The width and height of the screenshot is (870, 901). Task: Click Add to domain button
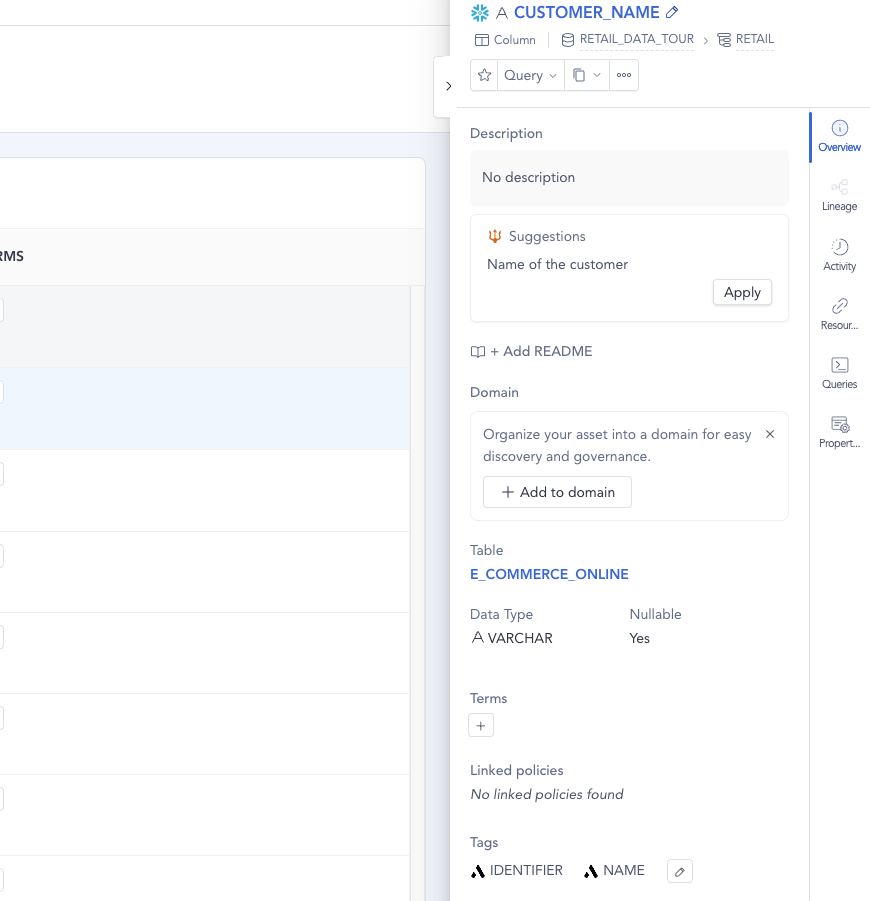[557, 492]
